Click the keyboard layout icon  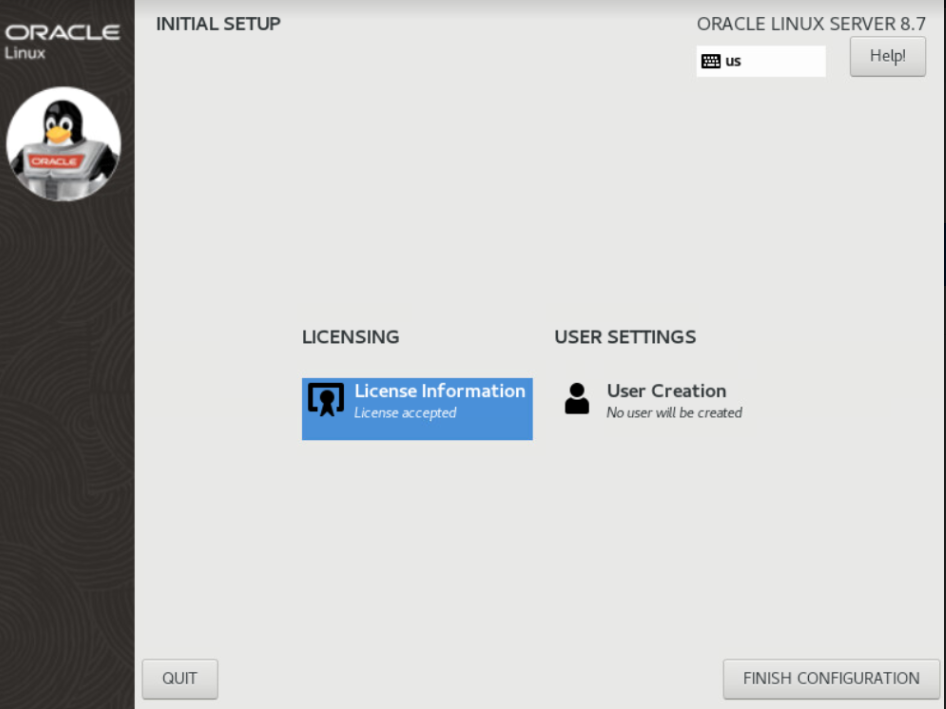(711, 61)
